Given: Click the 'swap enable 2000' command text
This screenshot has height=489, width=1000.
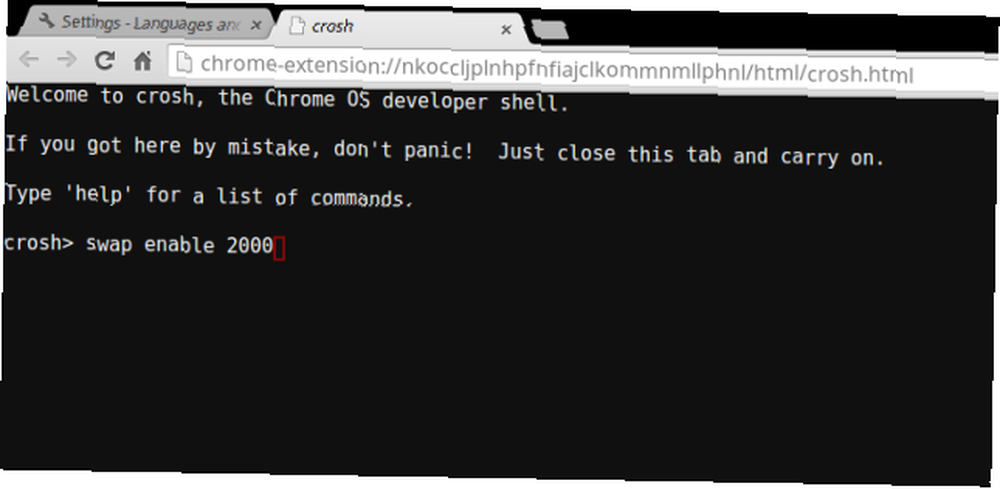Looking at the screenshot, I should [x=179, y=245].
